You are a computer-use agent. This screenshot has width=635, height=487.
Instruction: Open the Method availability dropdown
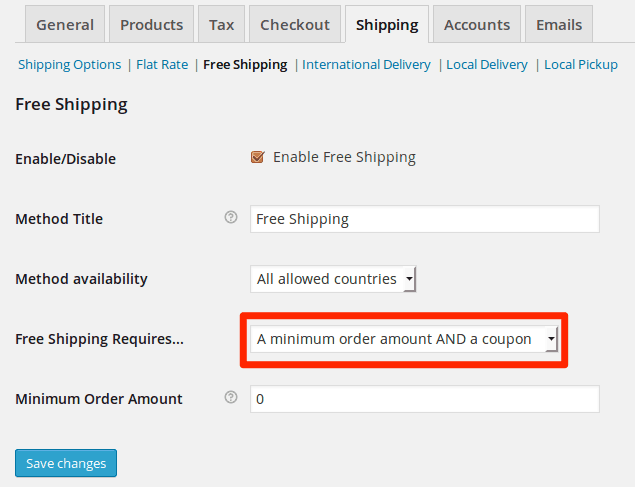(333, 279)
